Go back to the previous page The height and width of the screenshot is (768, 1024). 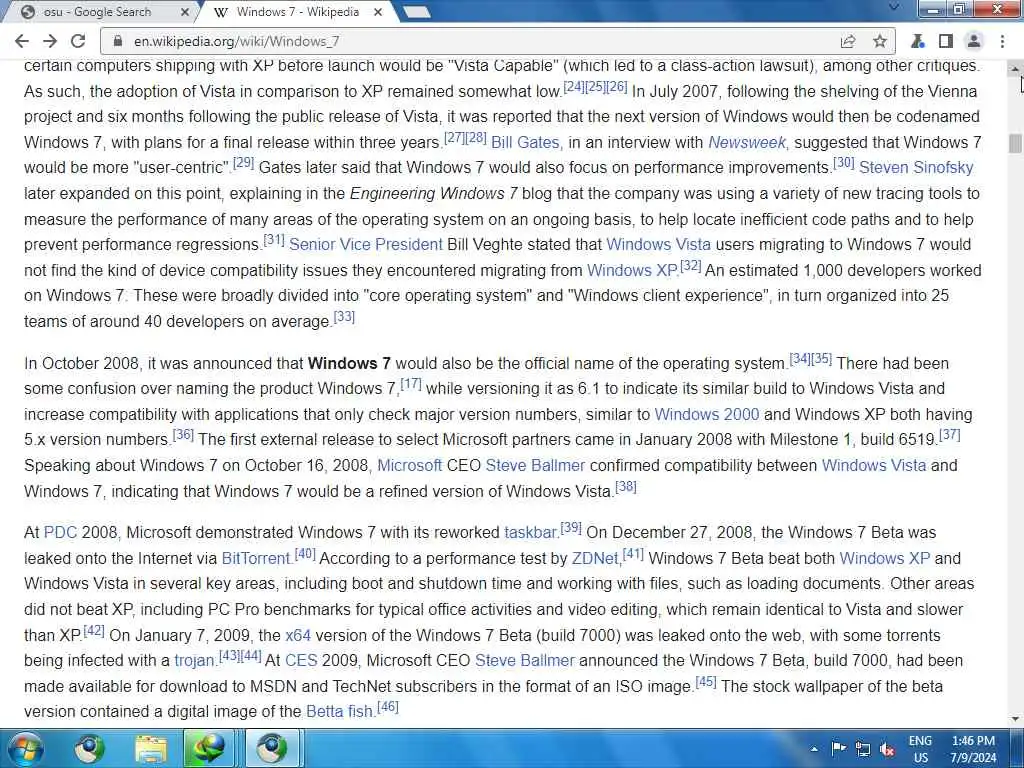pyautogui.click(x=22, y=41)
